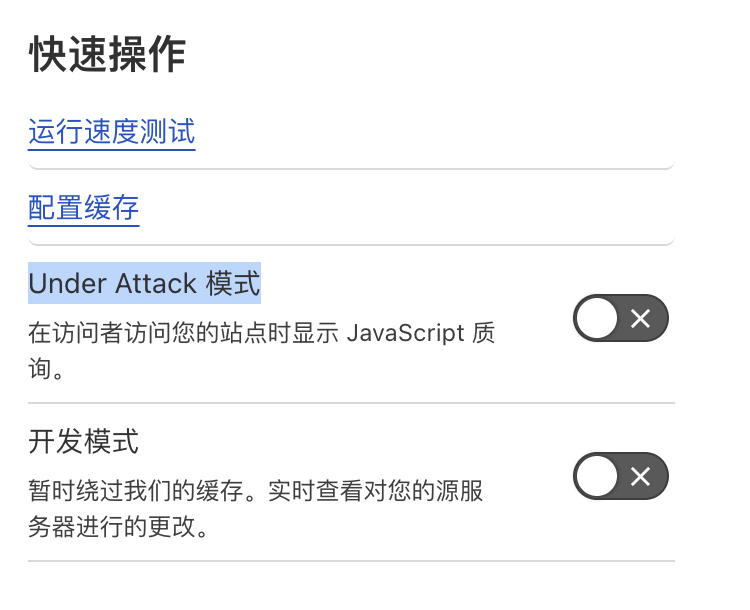Click the X icon in 开发模式 toggle

(x=640, y=477)
